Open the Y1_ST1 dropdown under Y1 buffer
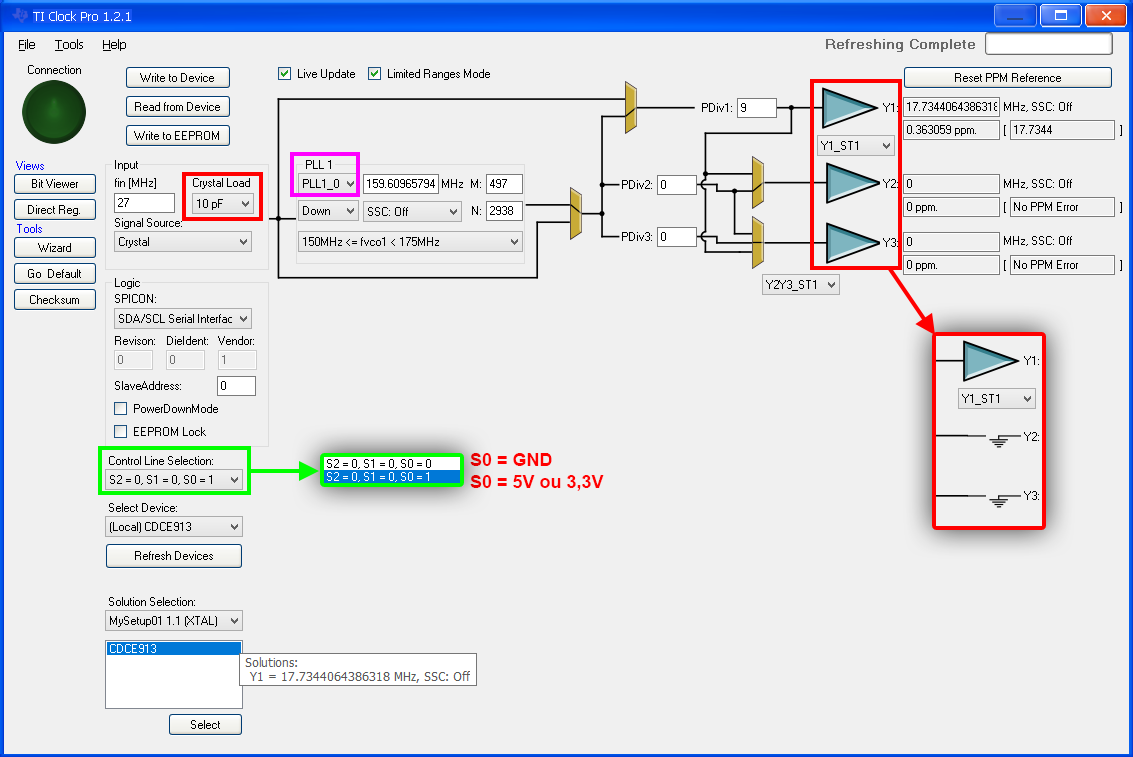This screenshot has width=1133, height=757. click(856, 146)
